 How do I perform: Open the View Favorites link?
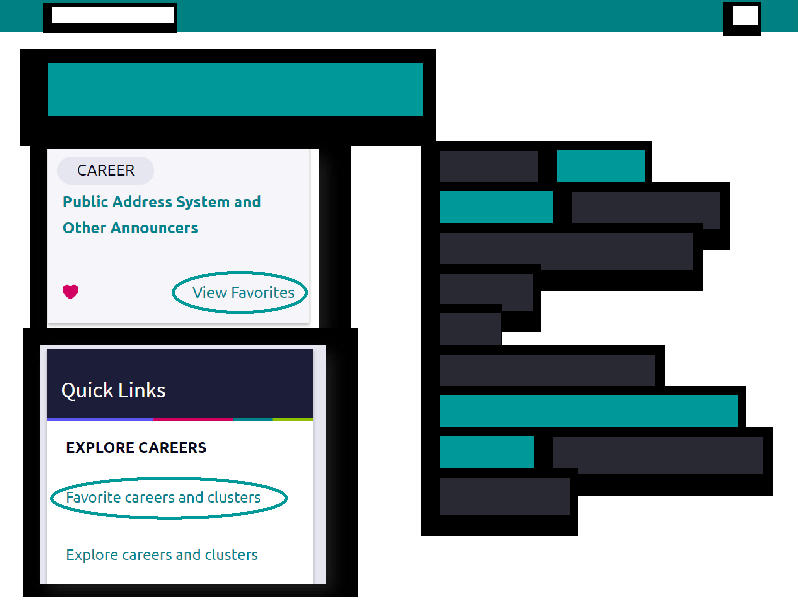coord(243,292)
